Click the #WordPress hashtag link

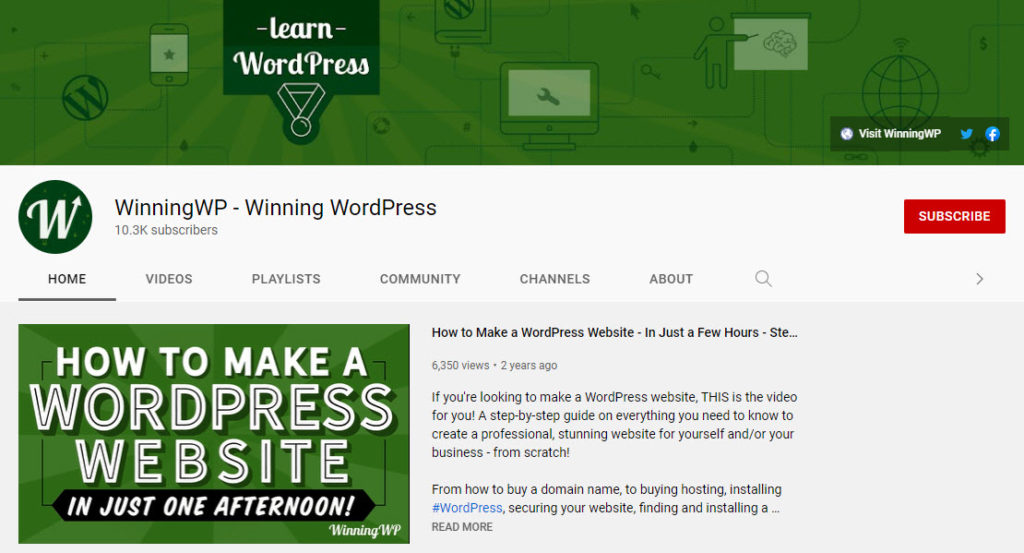click(467, 508)
